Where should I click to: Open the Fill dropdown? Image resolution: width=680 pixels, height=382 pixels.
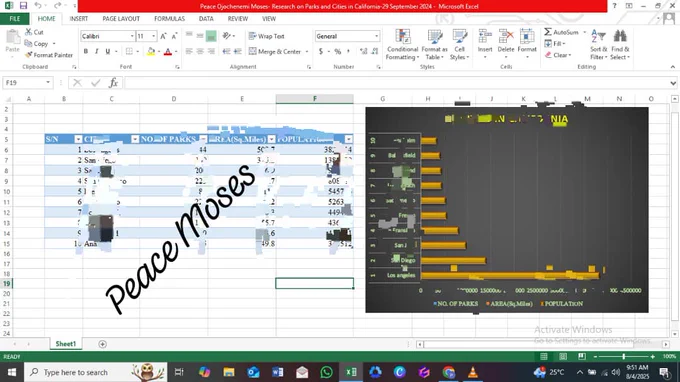(x=555, y=44)
